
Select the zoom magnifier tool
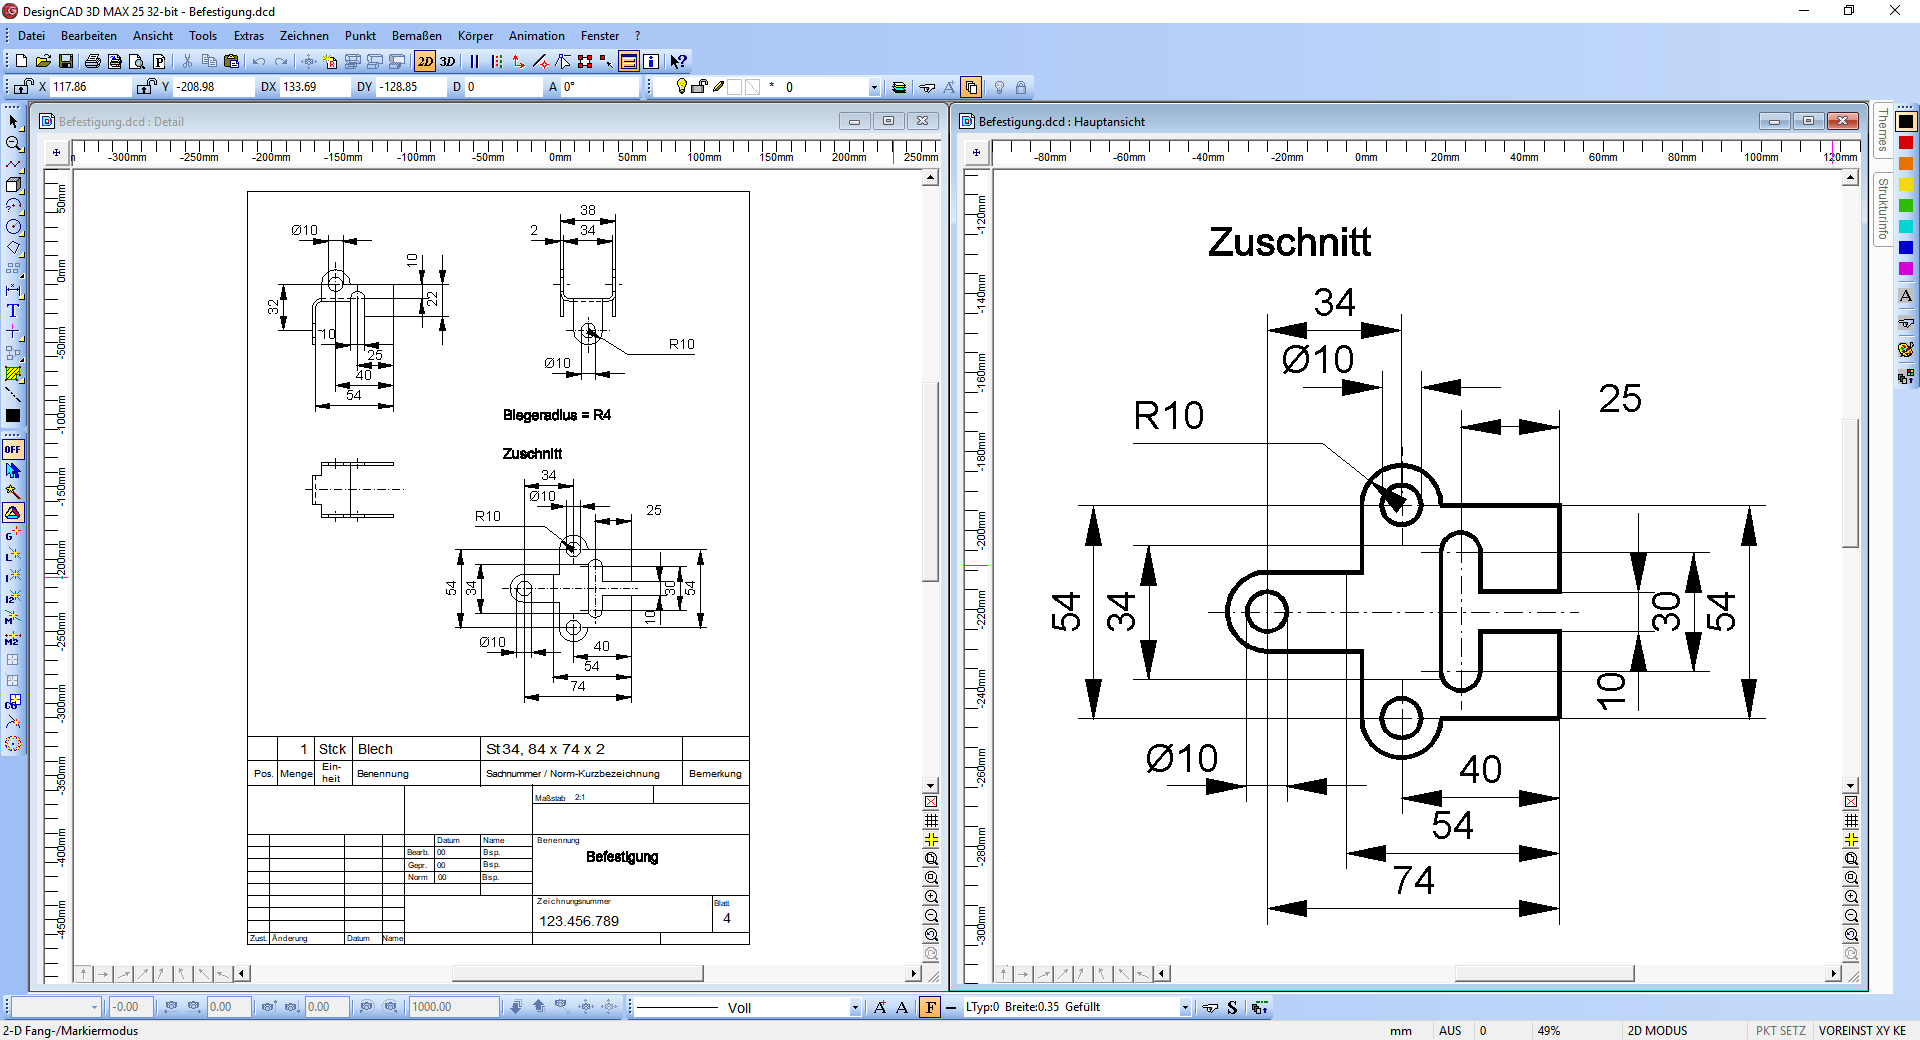pos(13,143)
